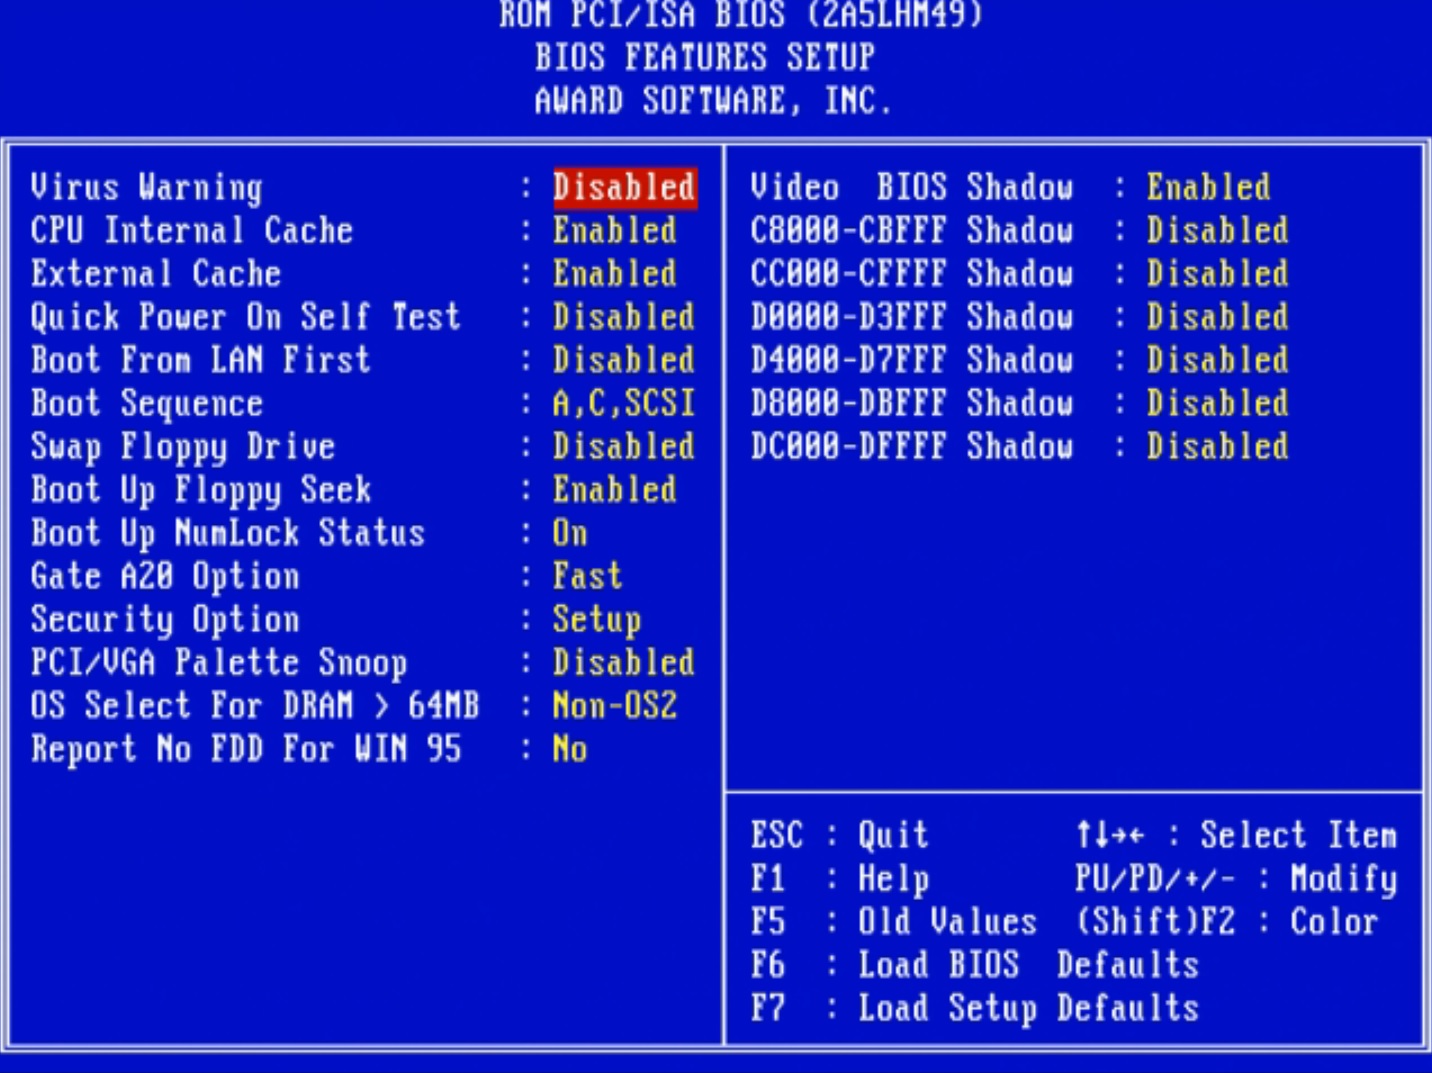The width and height of the screenshot is (1432, 1073).
Task: Click the Video BIOS Shadow label
Action: 912,187
